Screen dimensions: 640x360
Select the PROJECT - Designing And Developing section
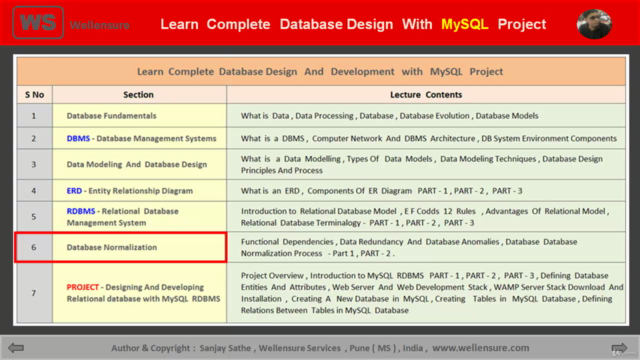[x=139, y=293]
